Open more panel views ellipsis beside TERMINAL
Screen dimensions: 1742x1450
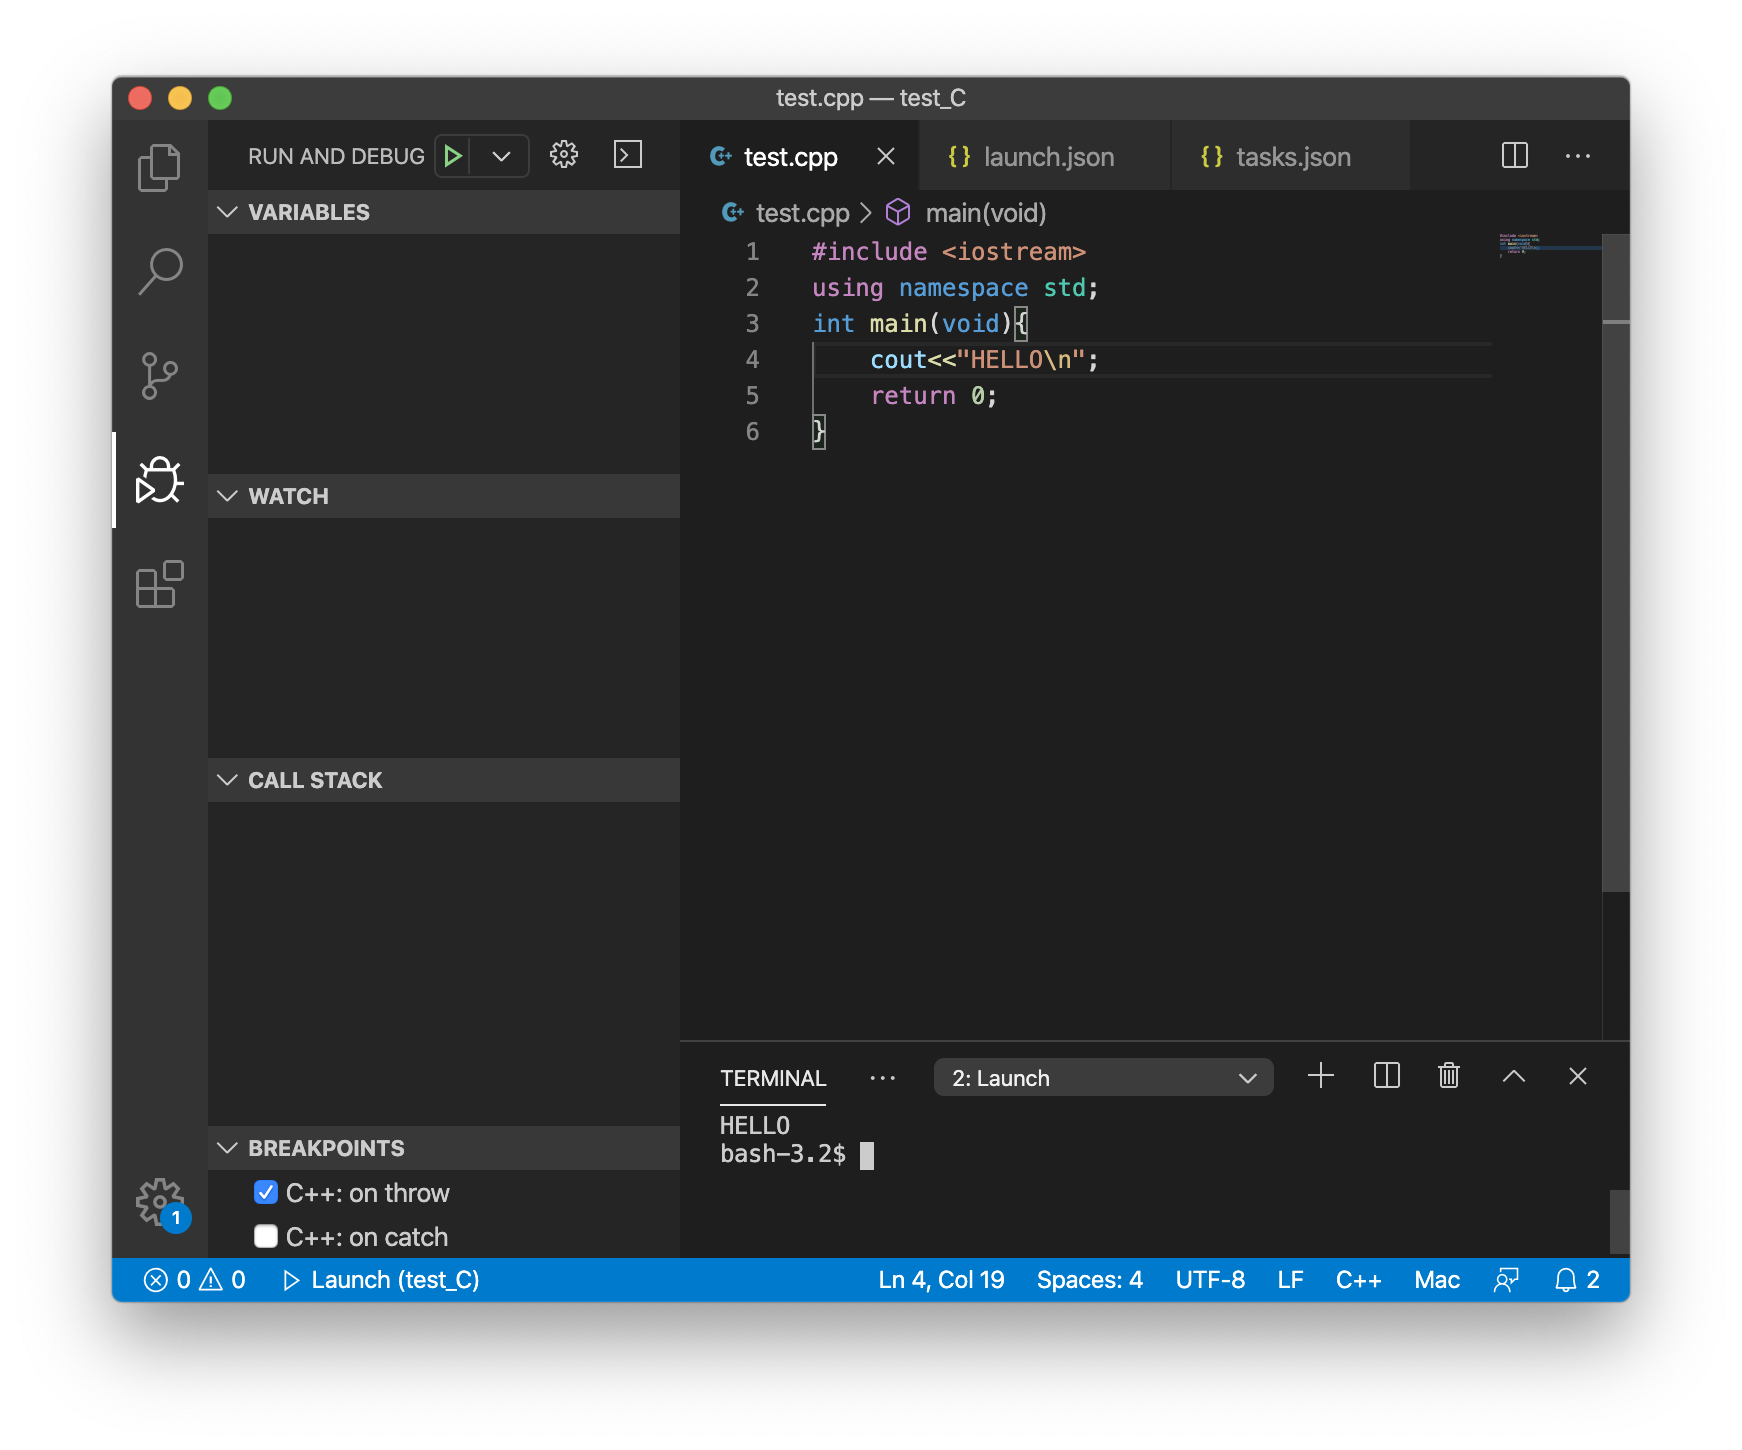(883, 1078)
